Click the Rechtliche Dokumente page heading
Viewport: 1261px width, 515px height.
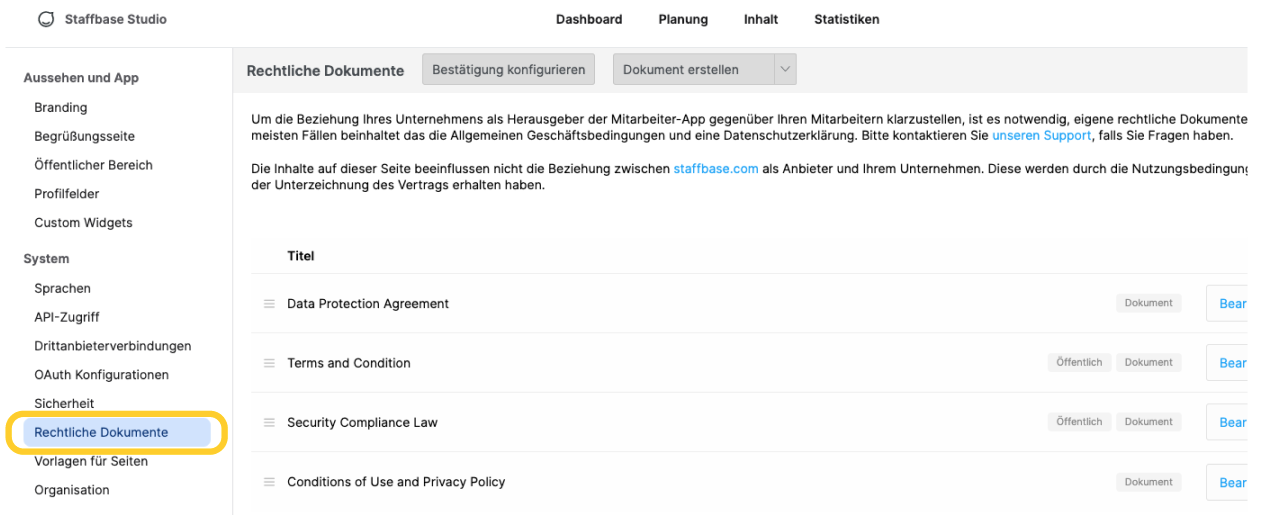coord(325,71)
